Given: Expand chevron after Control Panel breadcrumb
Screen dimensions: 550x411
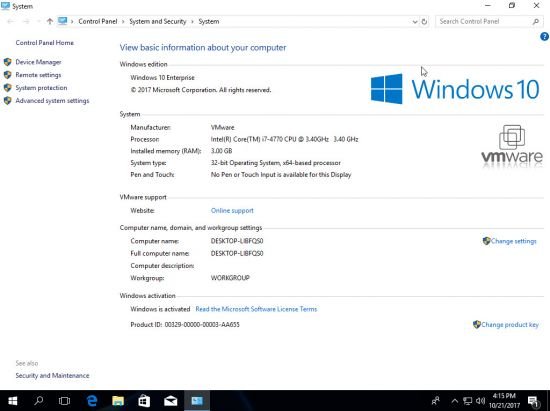Looking at the screenshot, I should click(x=123, y=22).
